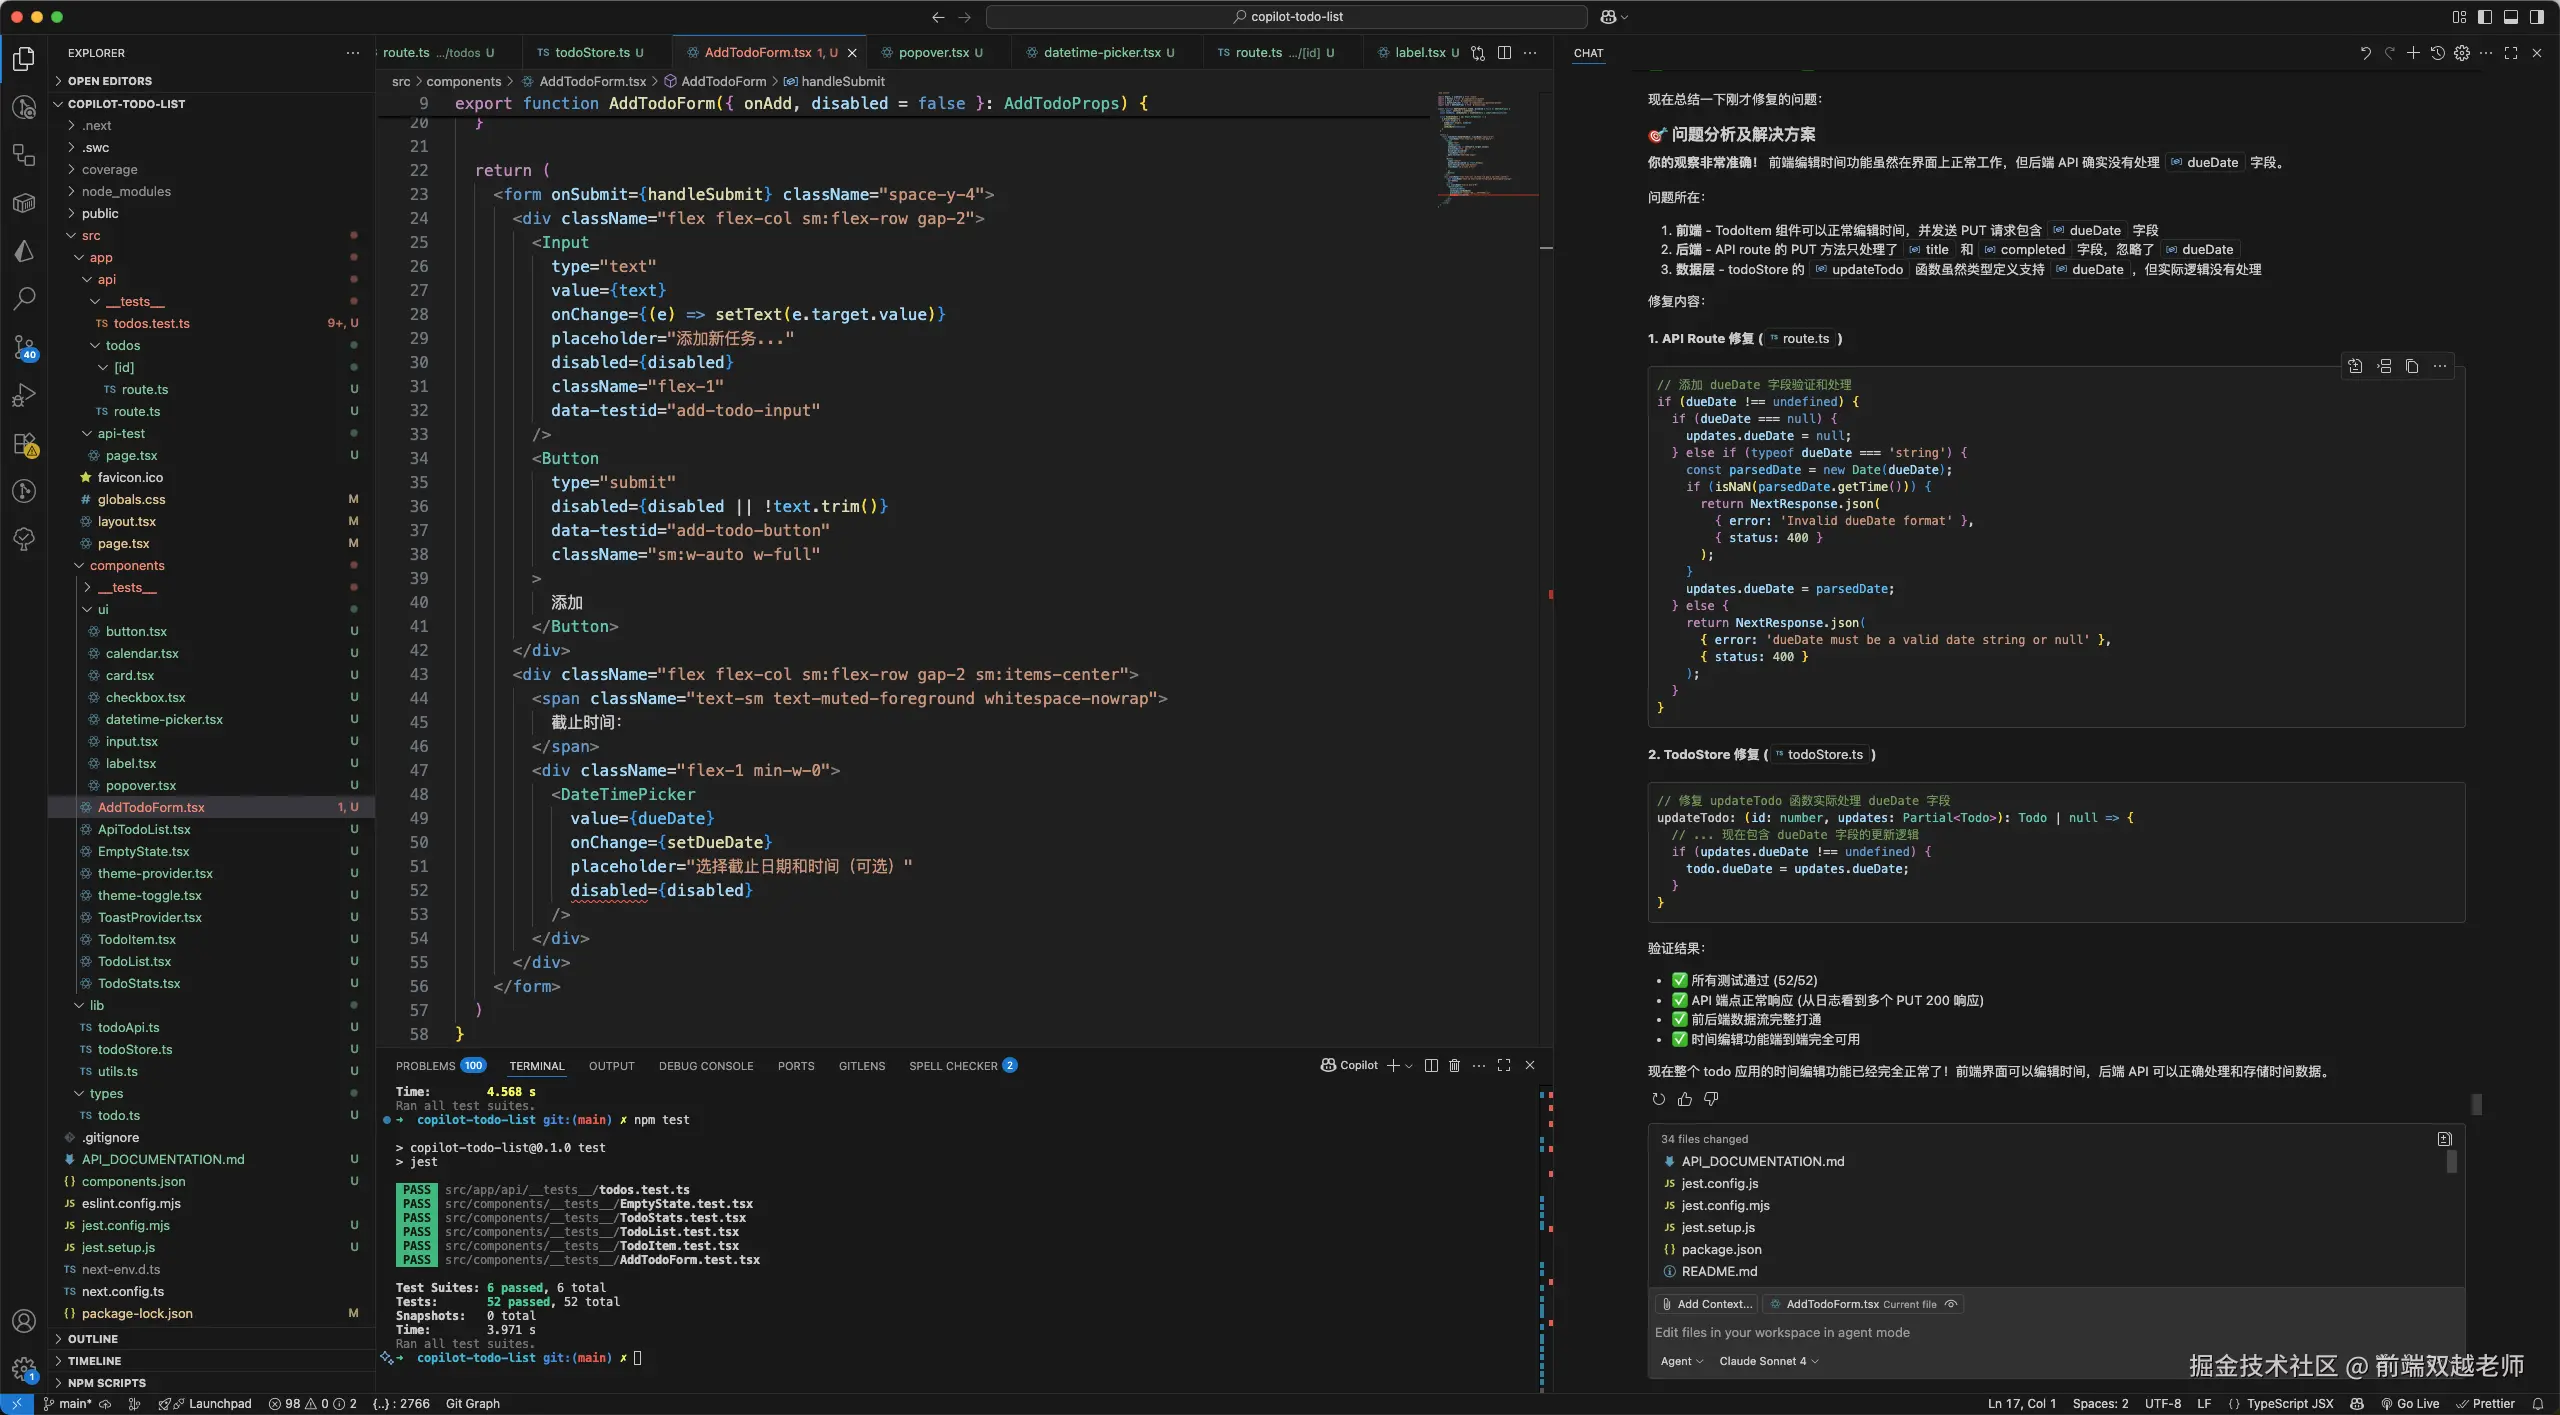Click the Split Editor Right icon

pos(1504,53)
